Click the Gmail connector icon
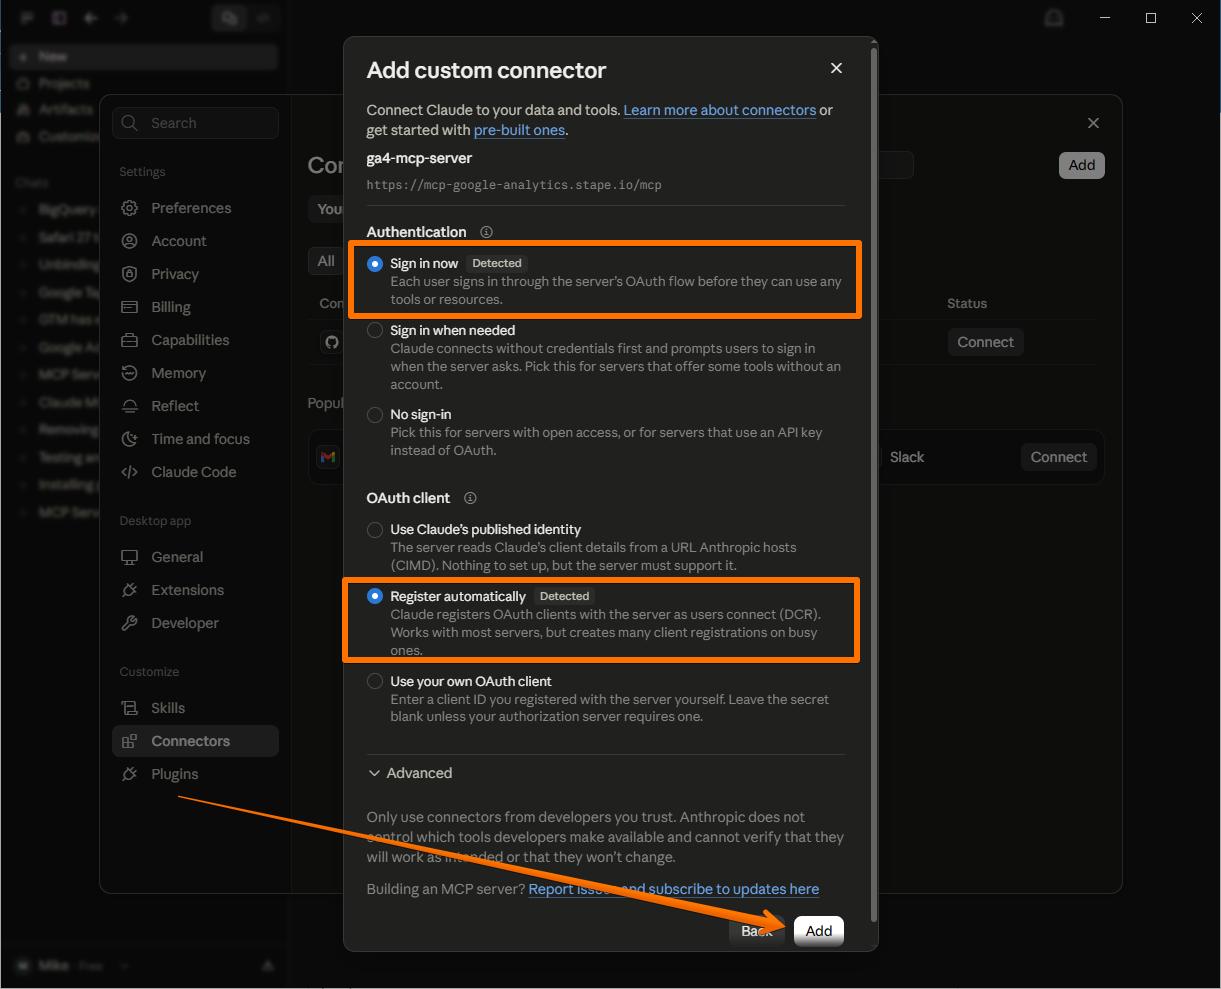 328,457
